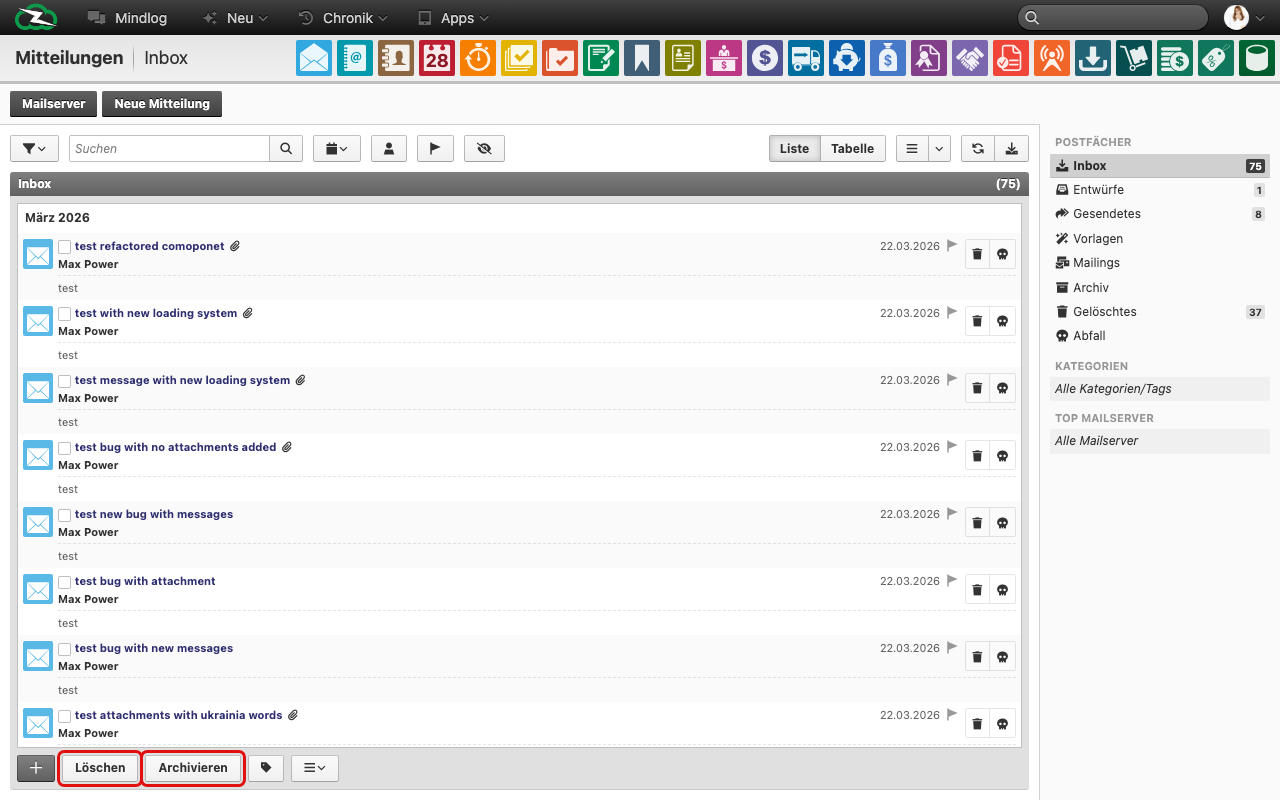The width and height of the screenshot is (1280, 800).
Task: Open the green percent price tag icon
Action: coord(1216,58)
